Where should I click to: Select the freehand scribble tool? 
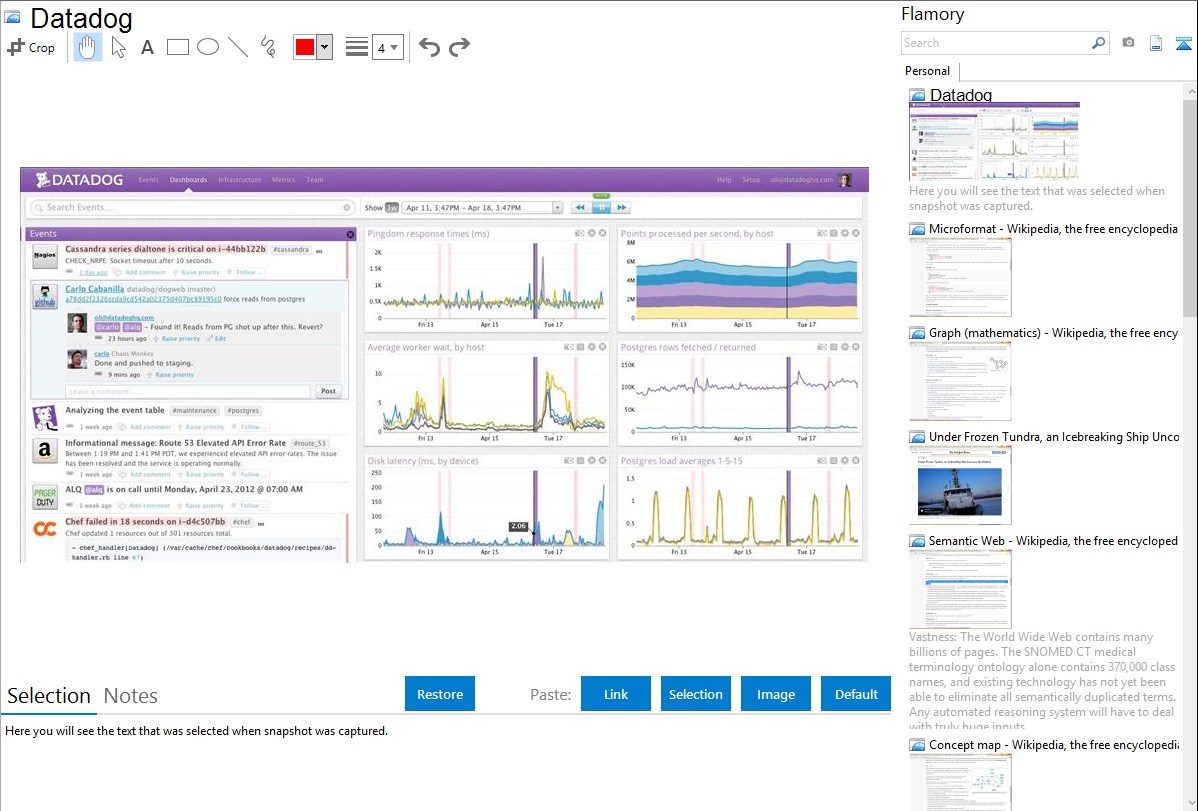click(x=268, y=47)
